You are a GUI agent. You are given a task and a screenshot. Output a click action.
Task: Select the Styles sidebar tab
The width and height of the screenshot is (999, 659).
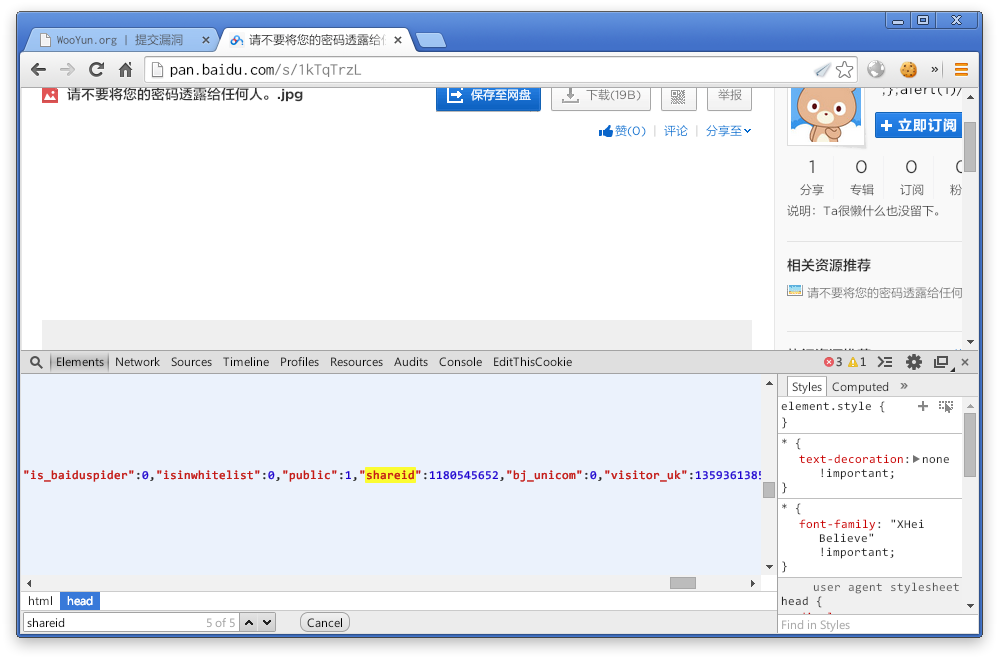(807, 387)
